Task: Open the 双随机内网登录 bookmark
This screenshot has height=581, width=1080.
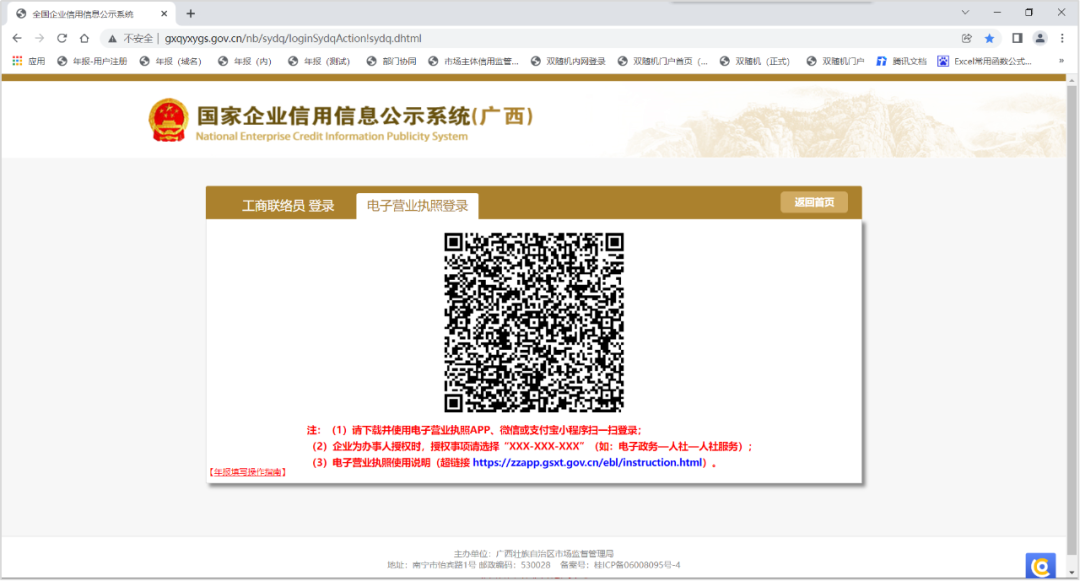Action: coord(568,61)
